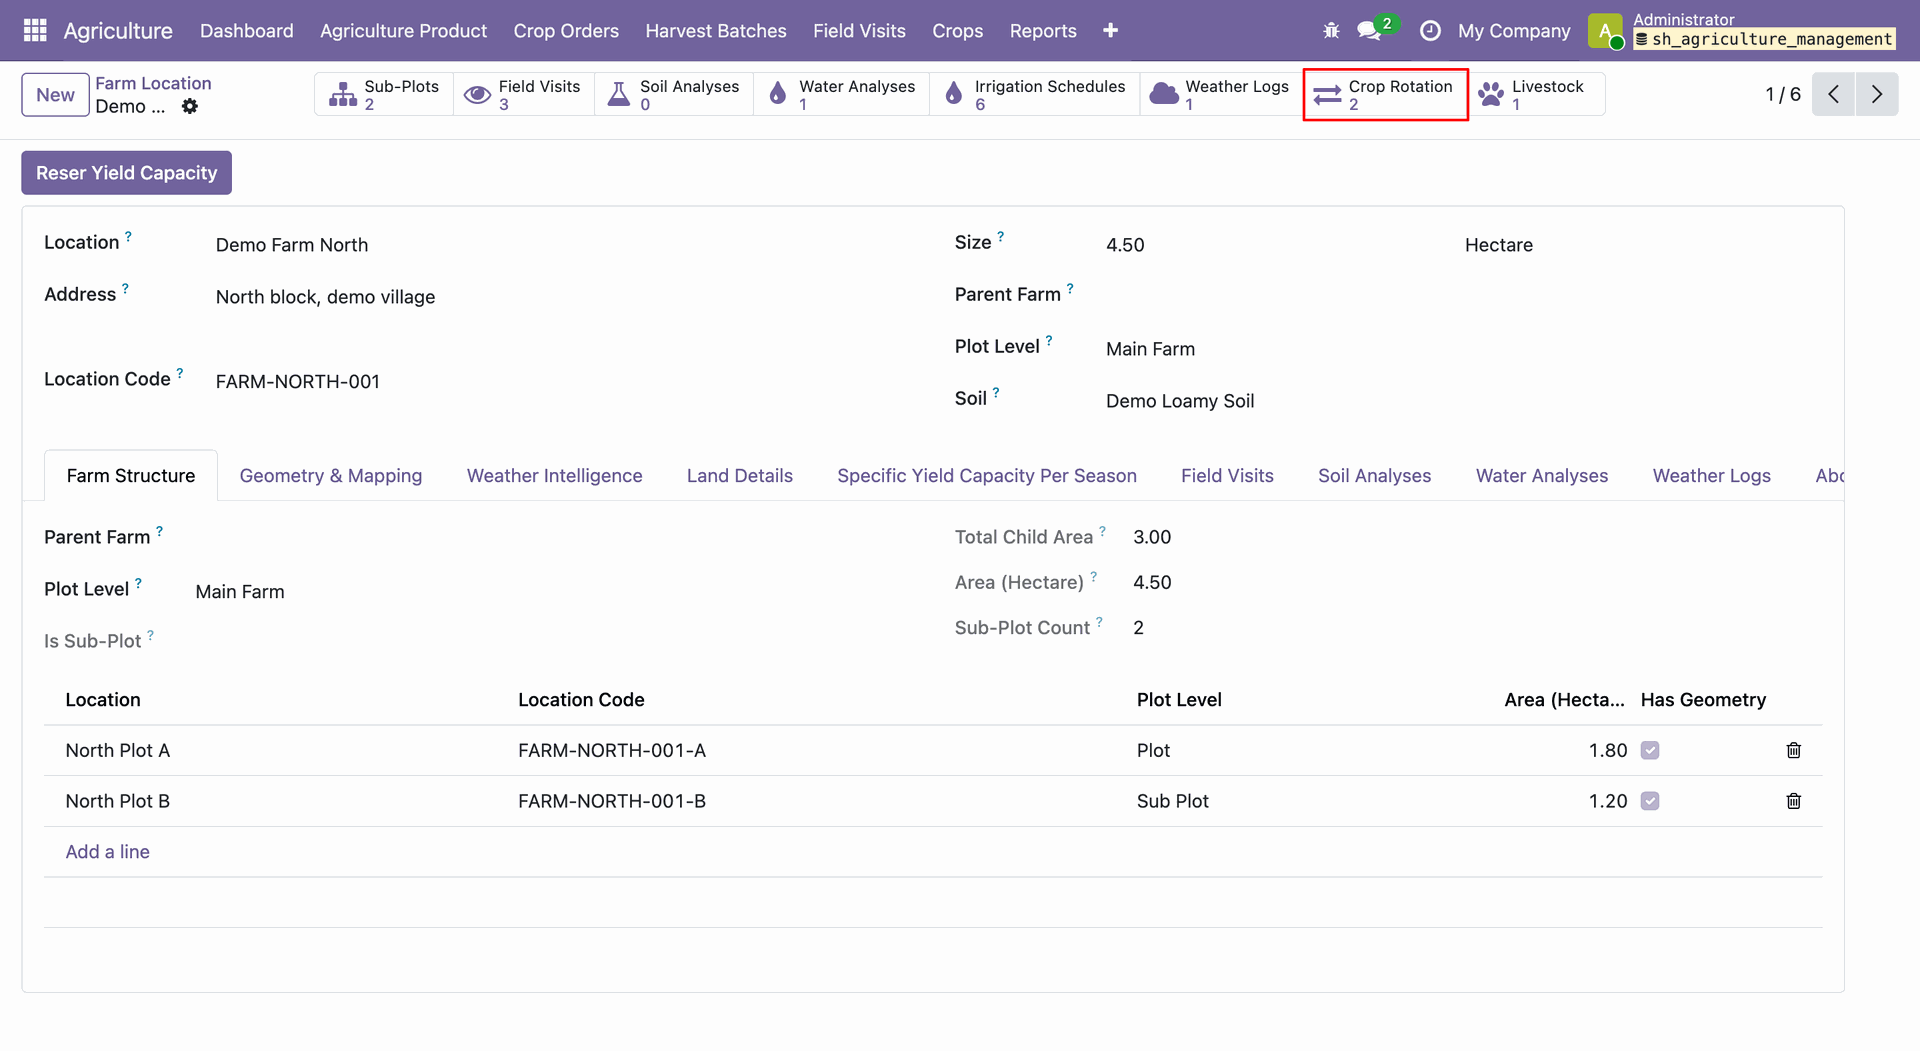Open Irrigation Schedules smart button
The width and height of the screenshot is (1920, 1051).
point(1035,94)
